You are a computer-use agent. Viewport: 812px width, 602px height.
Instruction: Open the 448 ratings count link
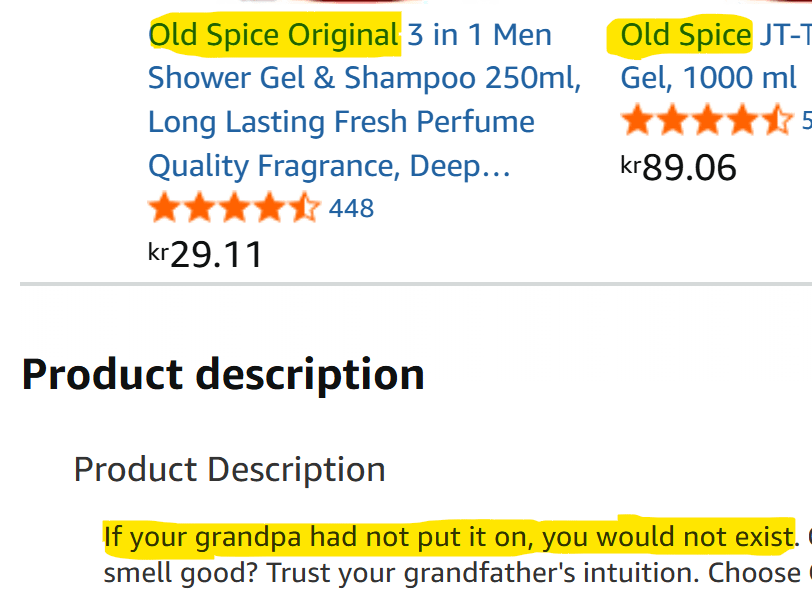(x=351, y=208)
